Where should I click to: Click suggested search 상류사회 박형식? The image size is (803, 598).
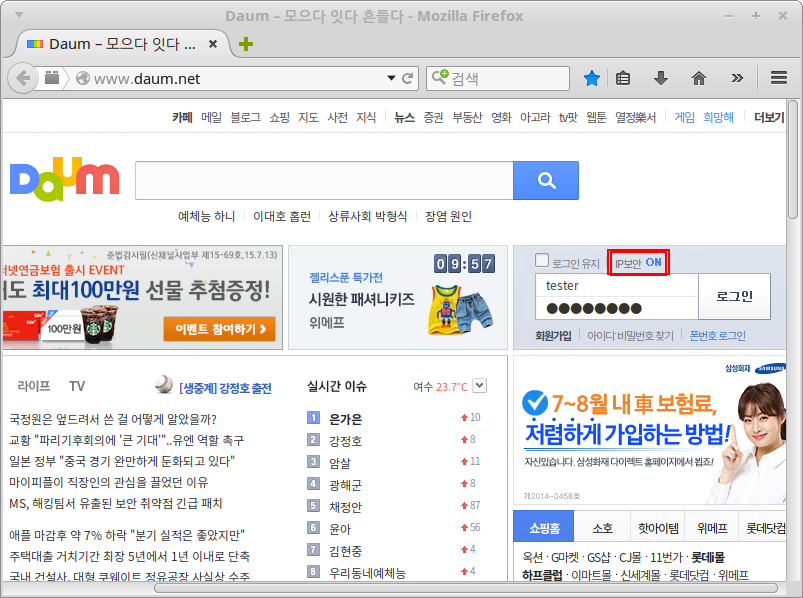pyautogui.click(x=368, y=217)
